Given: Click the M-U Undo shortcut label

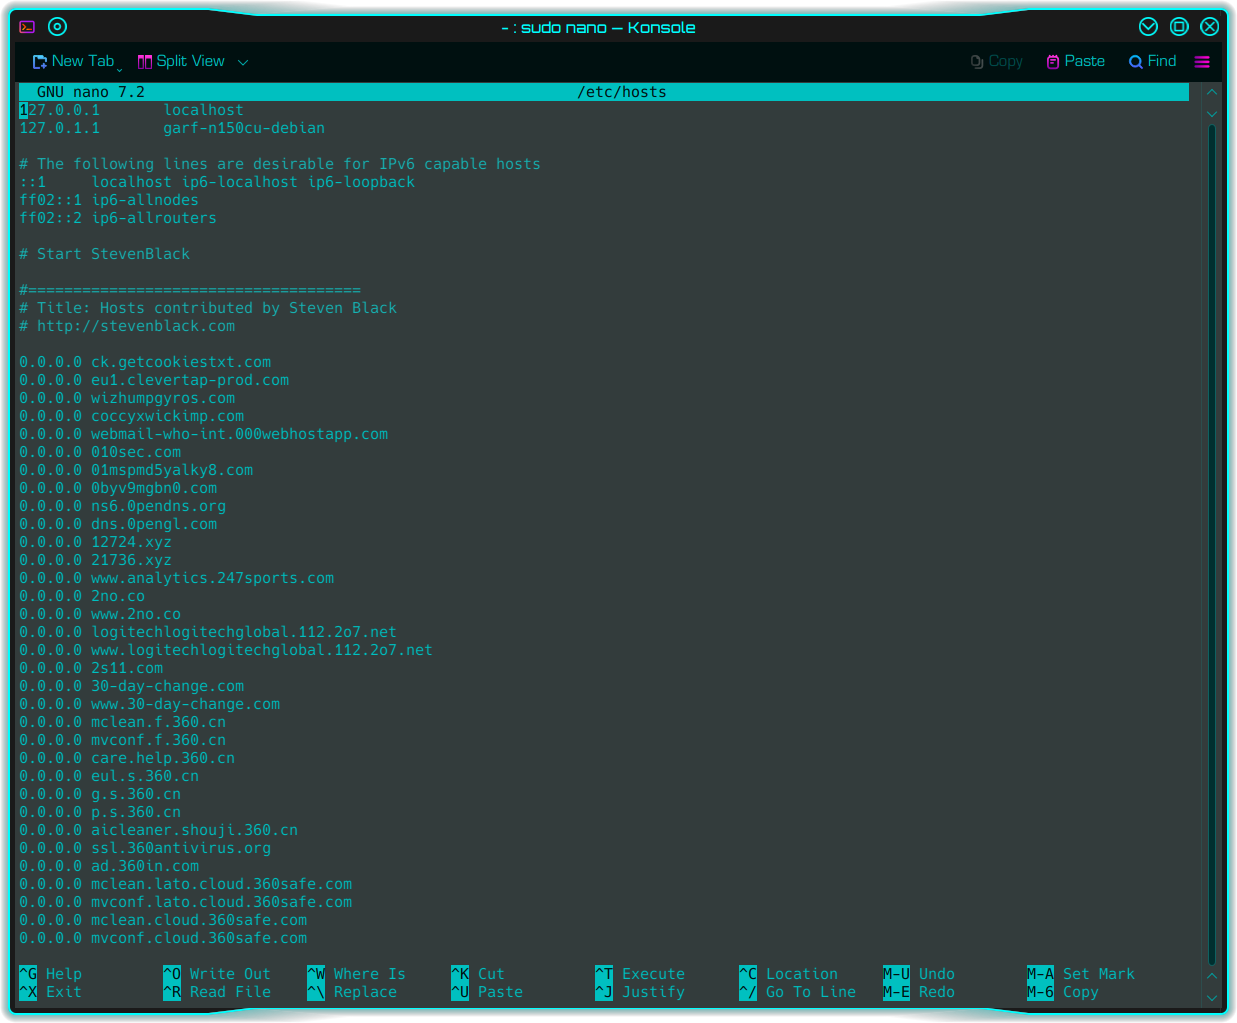Looking at the screenshot, I should [919, 974].
